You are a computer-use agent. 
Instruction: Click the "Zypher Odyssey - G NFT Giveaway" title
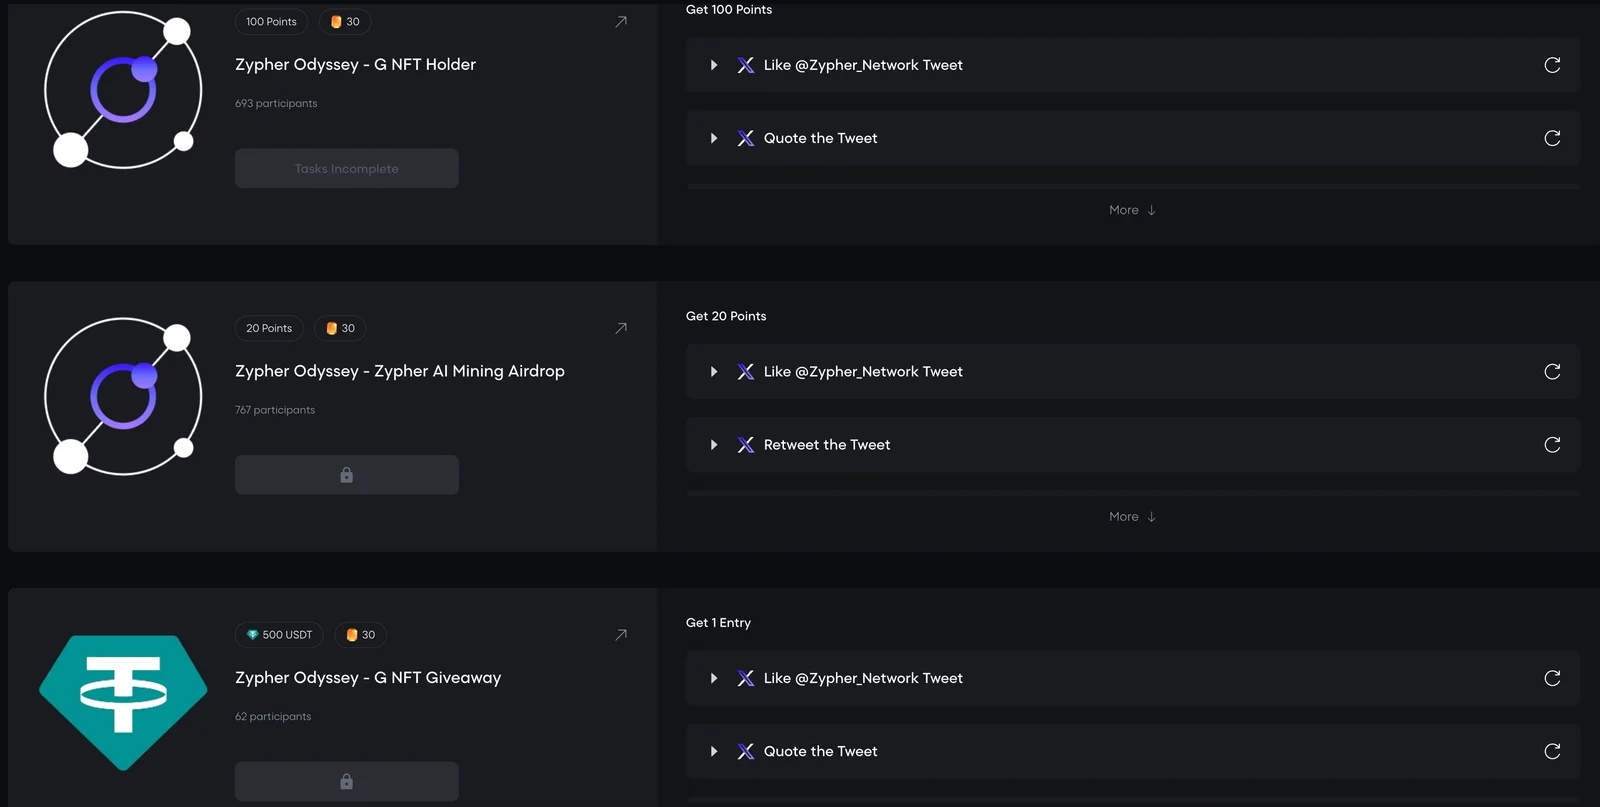point(368,678)
